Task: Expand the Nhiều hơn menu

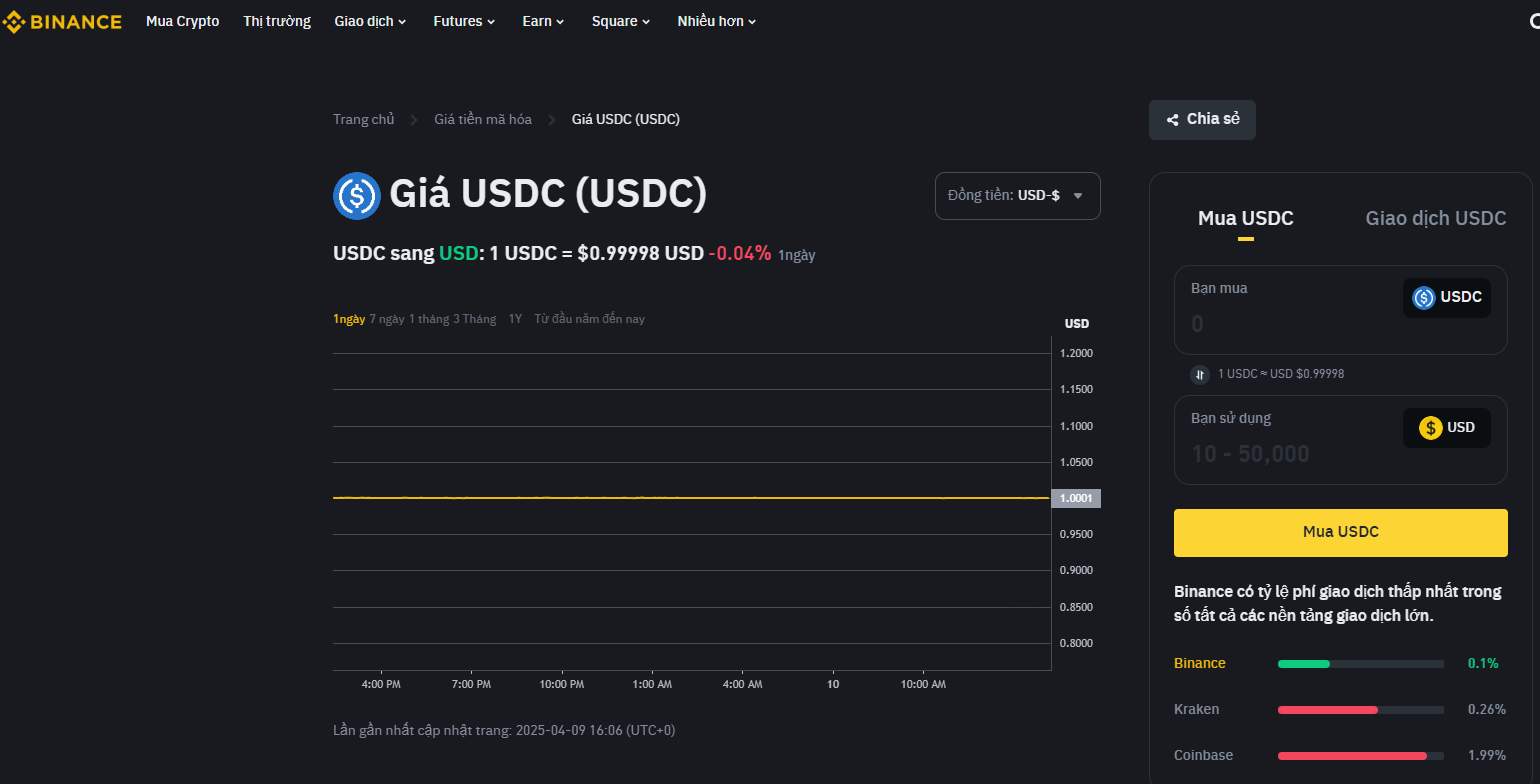Action: coord(717,21)
